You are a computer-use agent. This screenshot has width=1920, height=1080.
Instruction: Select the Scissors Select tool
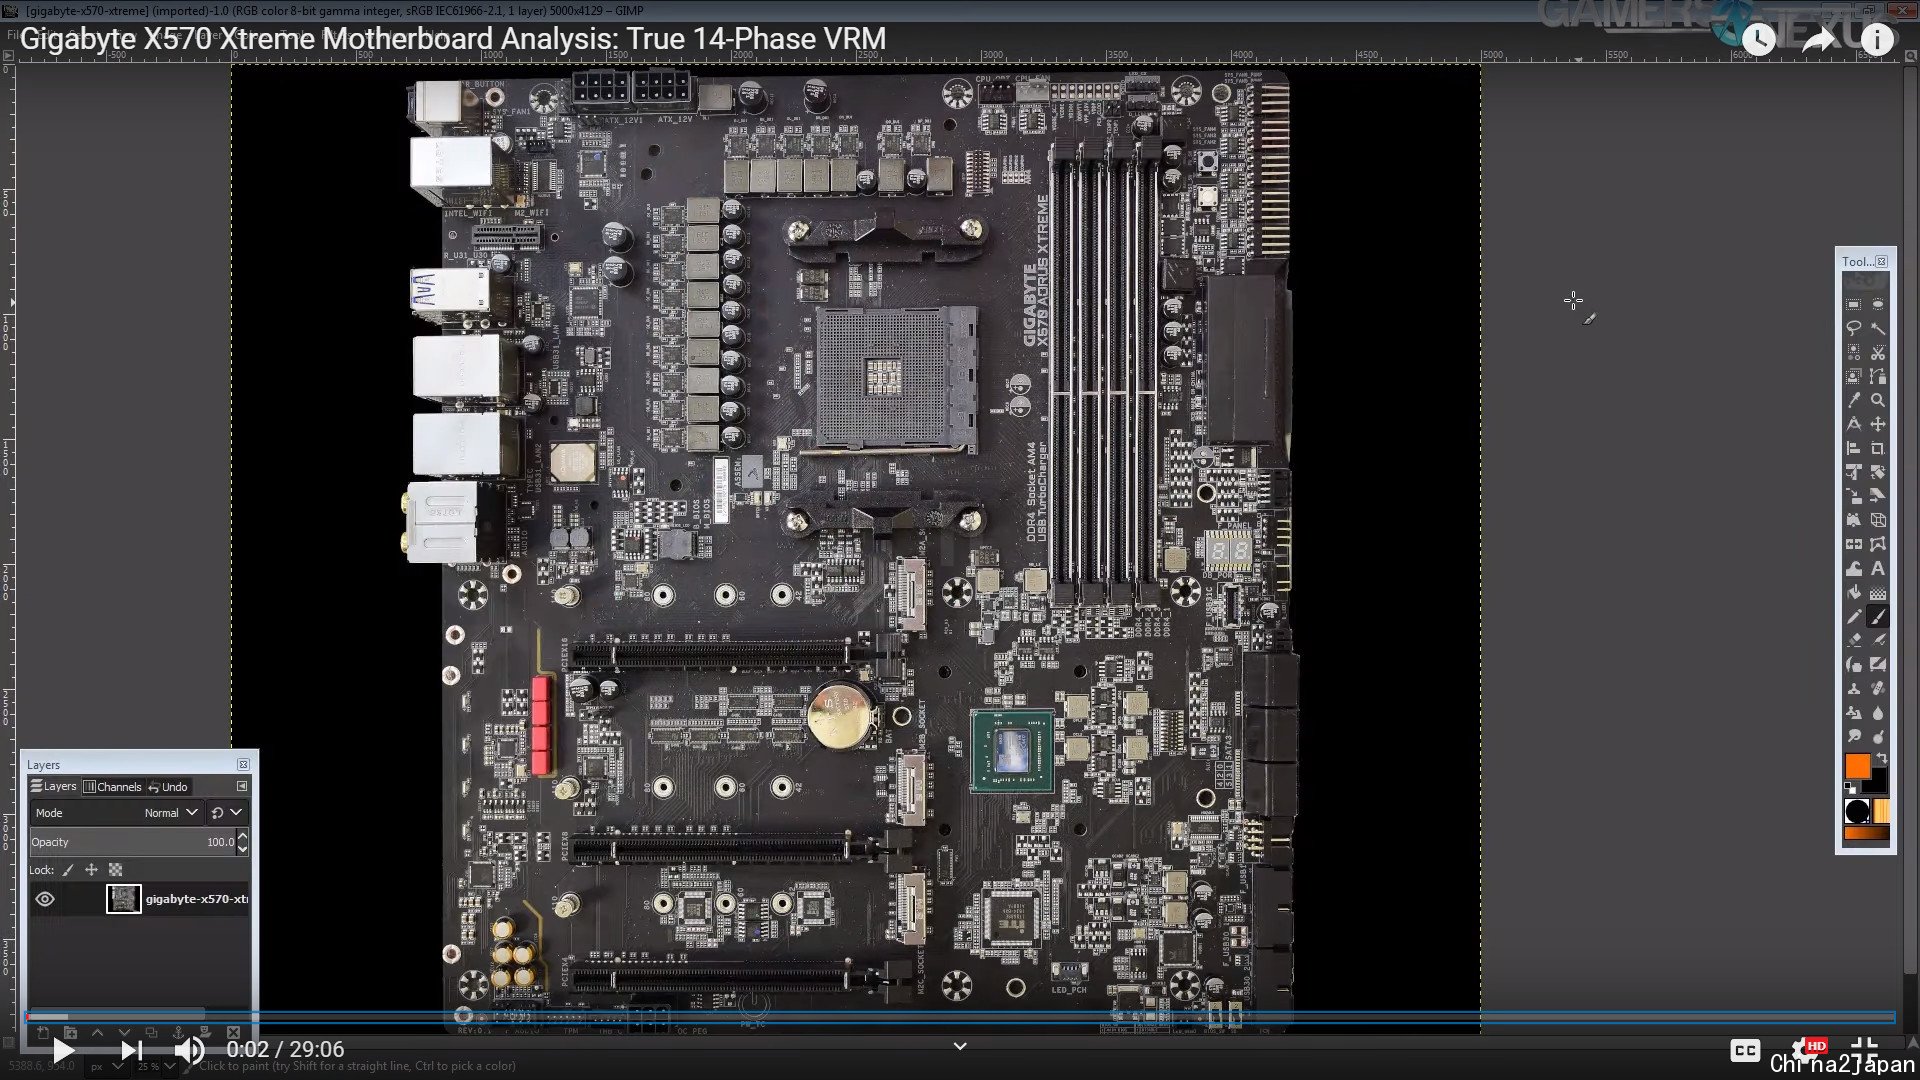[1878, 352]
